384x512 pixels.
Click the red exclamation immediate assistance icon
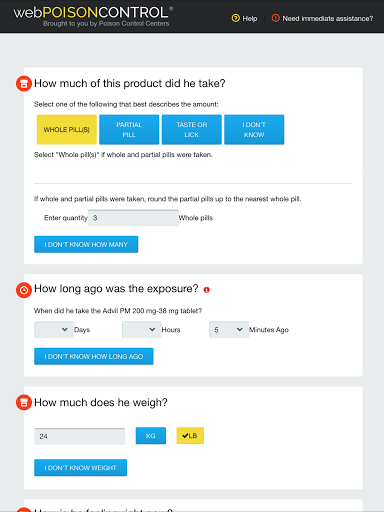point(275,18)
